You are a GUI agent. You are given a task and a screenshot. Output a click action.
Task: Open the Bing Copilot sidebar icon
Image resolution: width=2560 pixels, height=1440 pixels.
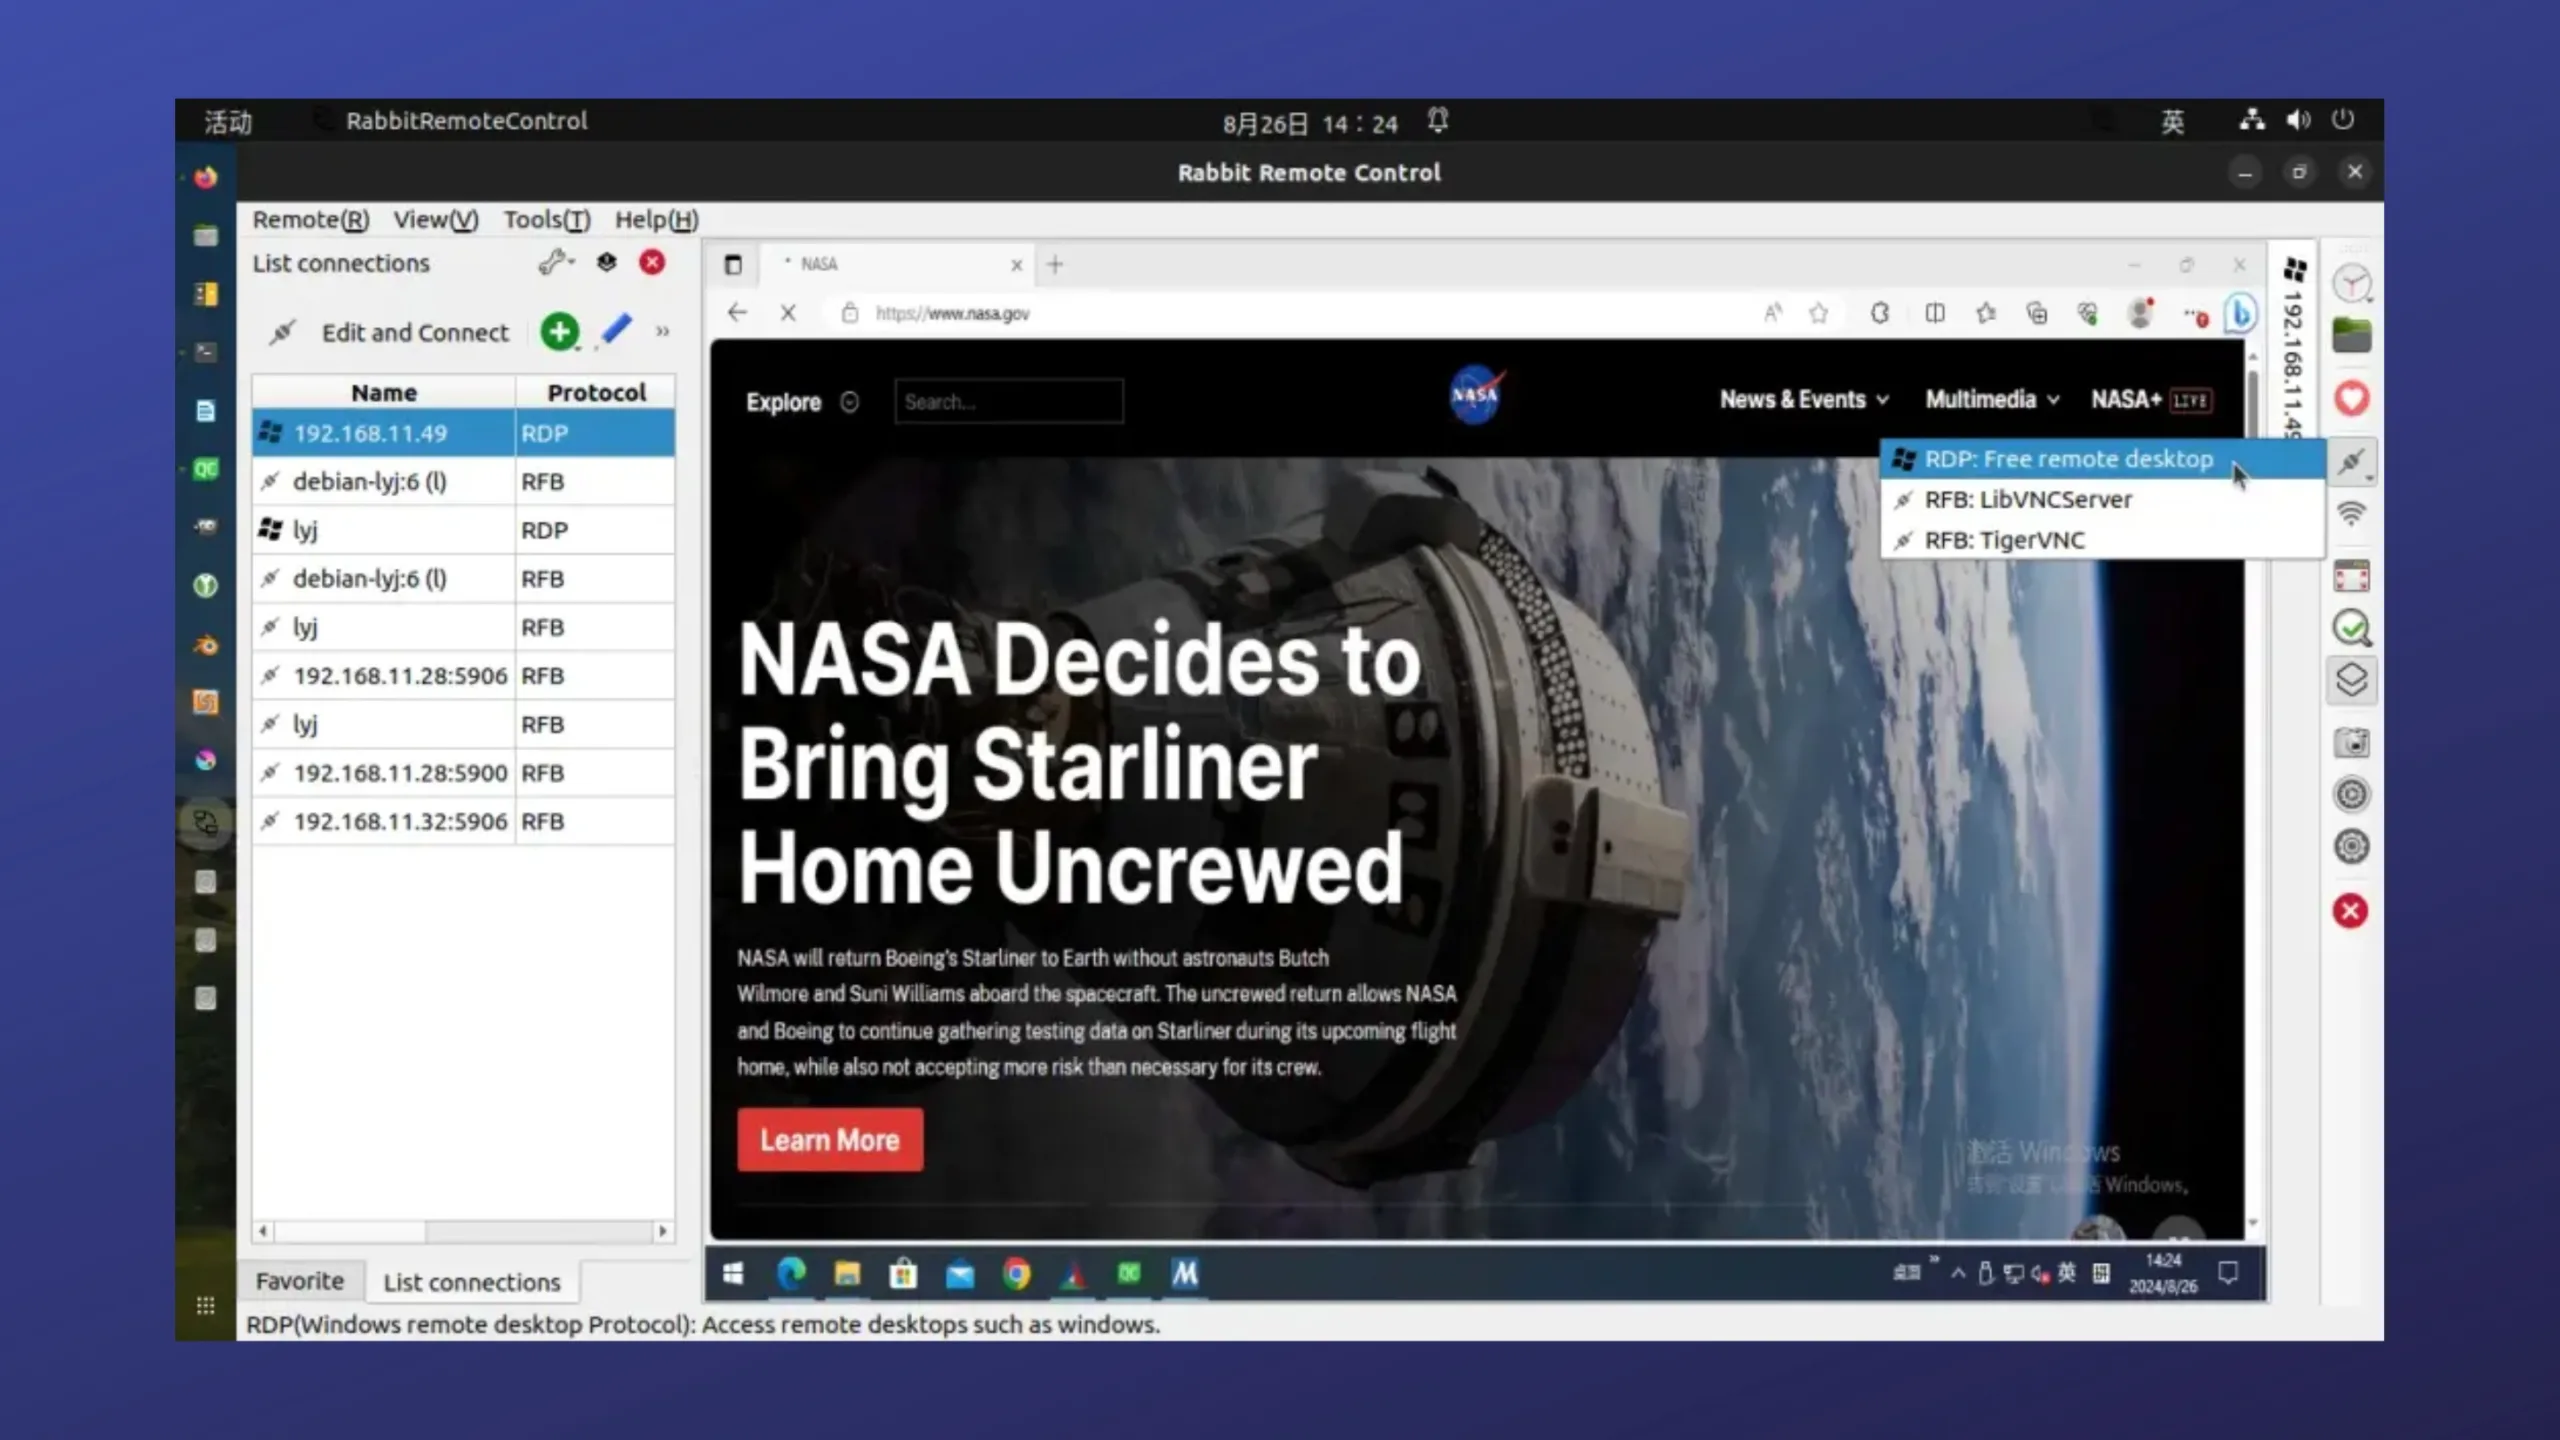[2241, 314]
